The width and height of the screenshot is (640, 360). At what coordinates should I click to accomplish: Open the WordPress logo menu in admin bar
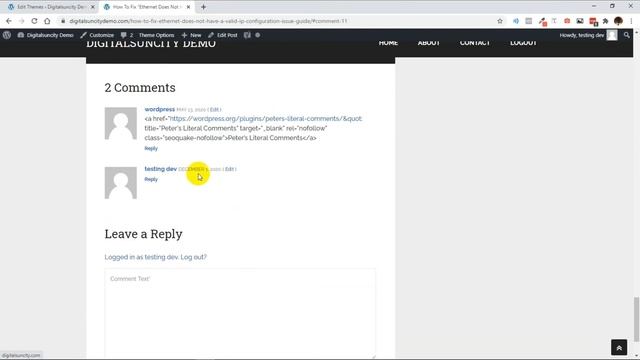7,35
